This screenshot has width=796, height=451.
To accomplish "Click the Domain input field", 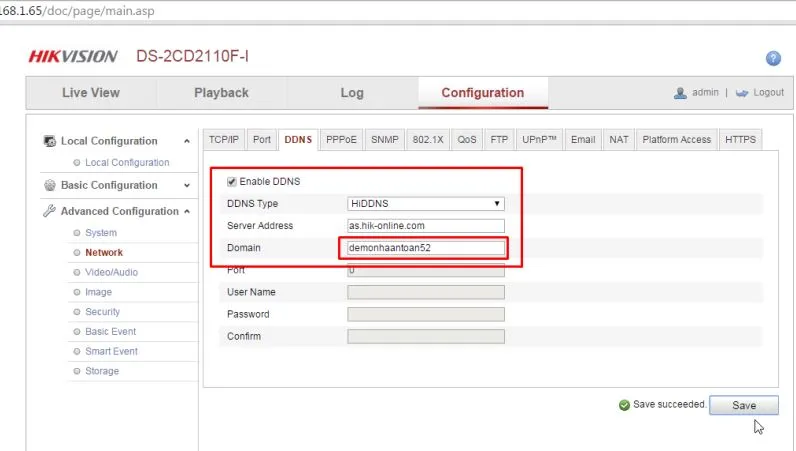I will click(x=425, y=248).
